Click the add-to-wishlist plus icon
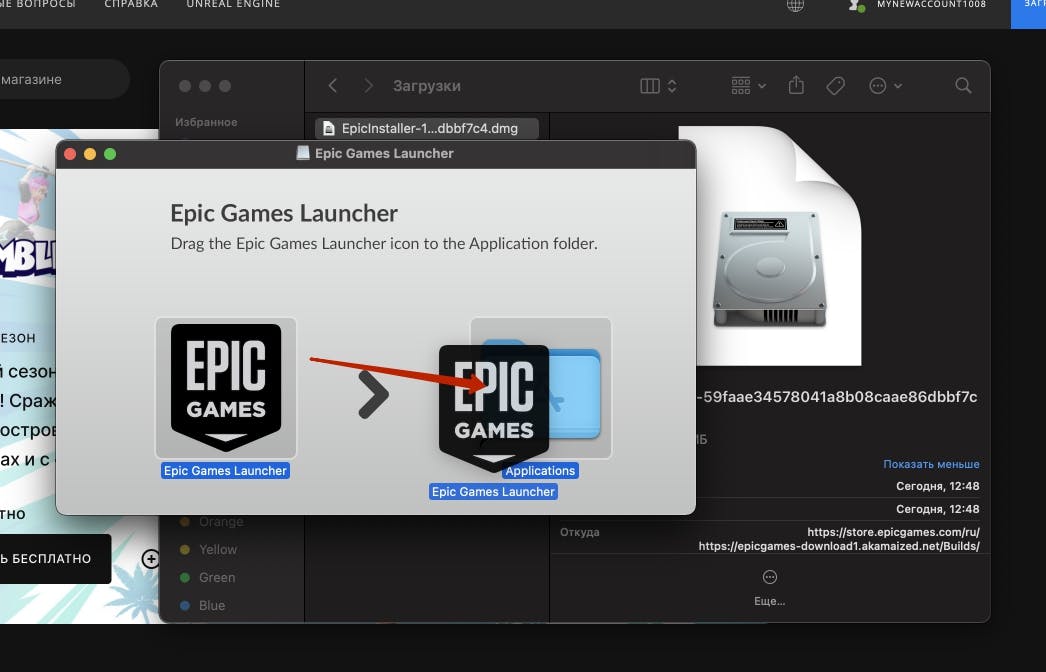The width and height of the screenshot is (1046, 672). (x=151, y=559)
